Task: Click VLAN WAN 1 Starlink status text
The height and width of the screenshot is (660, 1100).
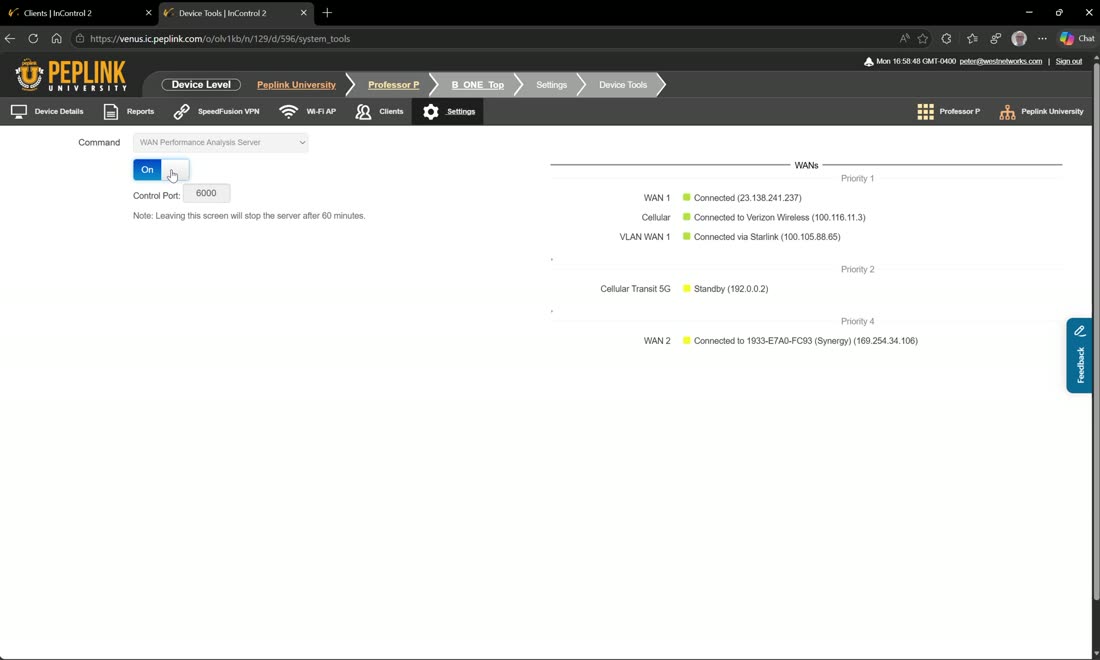Action: click(x=767, y=237)
